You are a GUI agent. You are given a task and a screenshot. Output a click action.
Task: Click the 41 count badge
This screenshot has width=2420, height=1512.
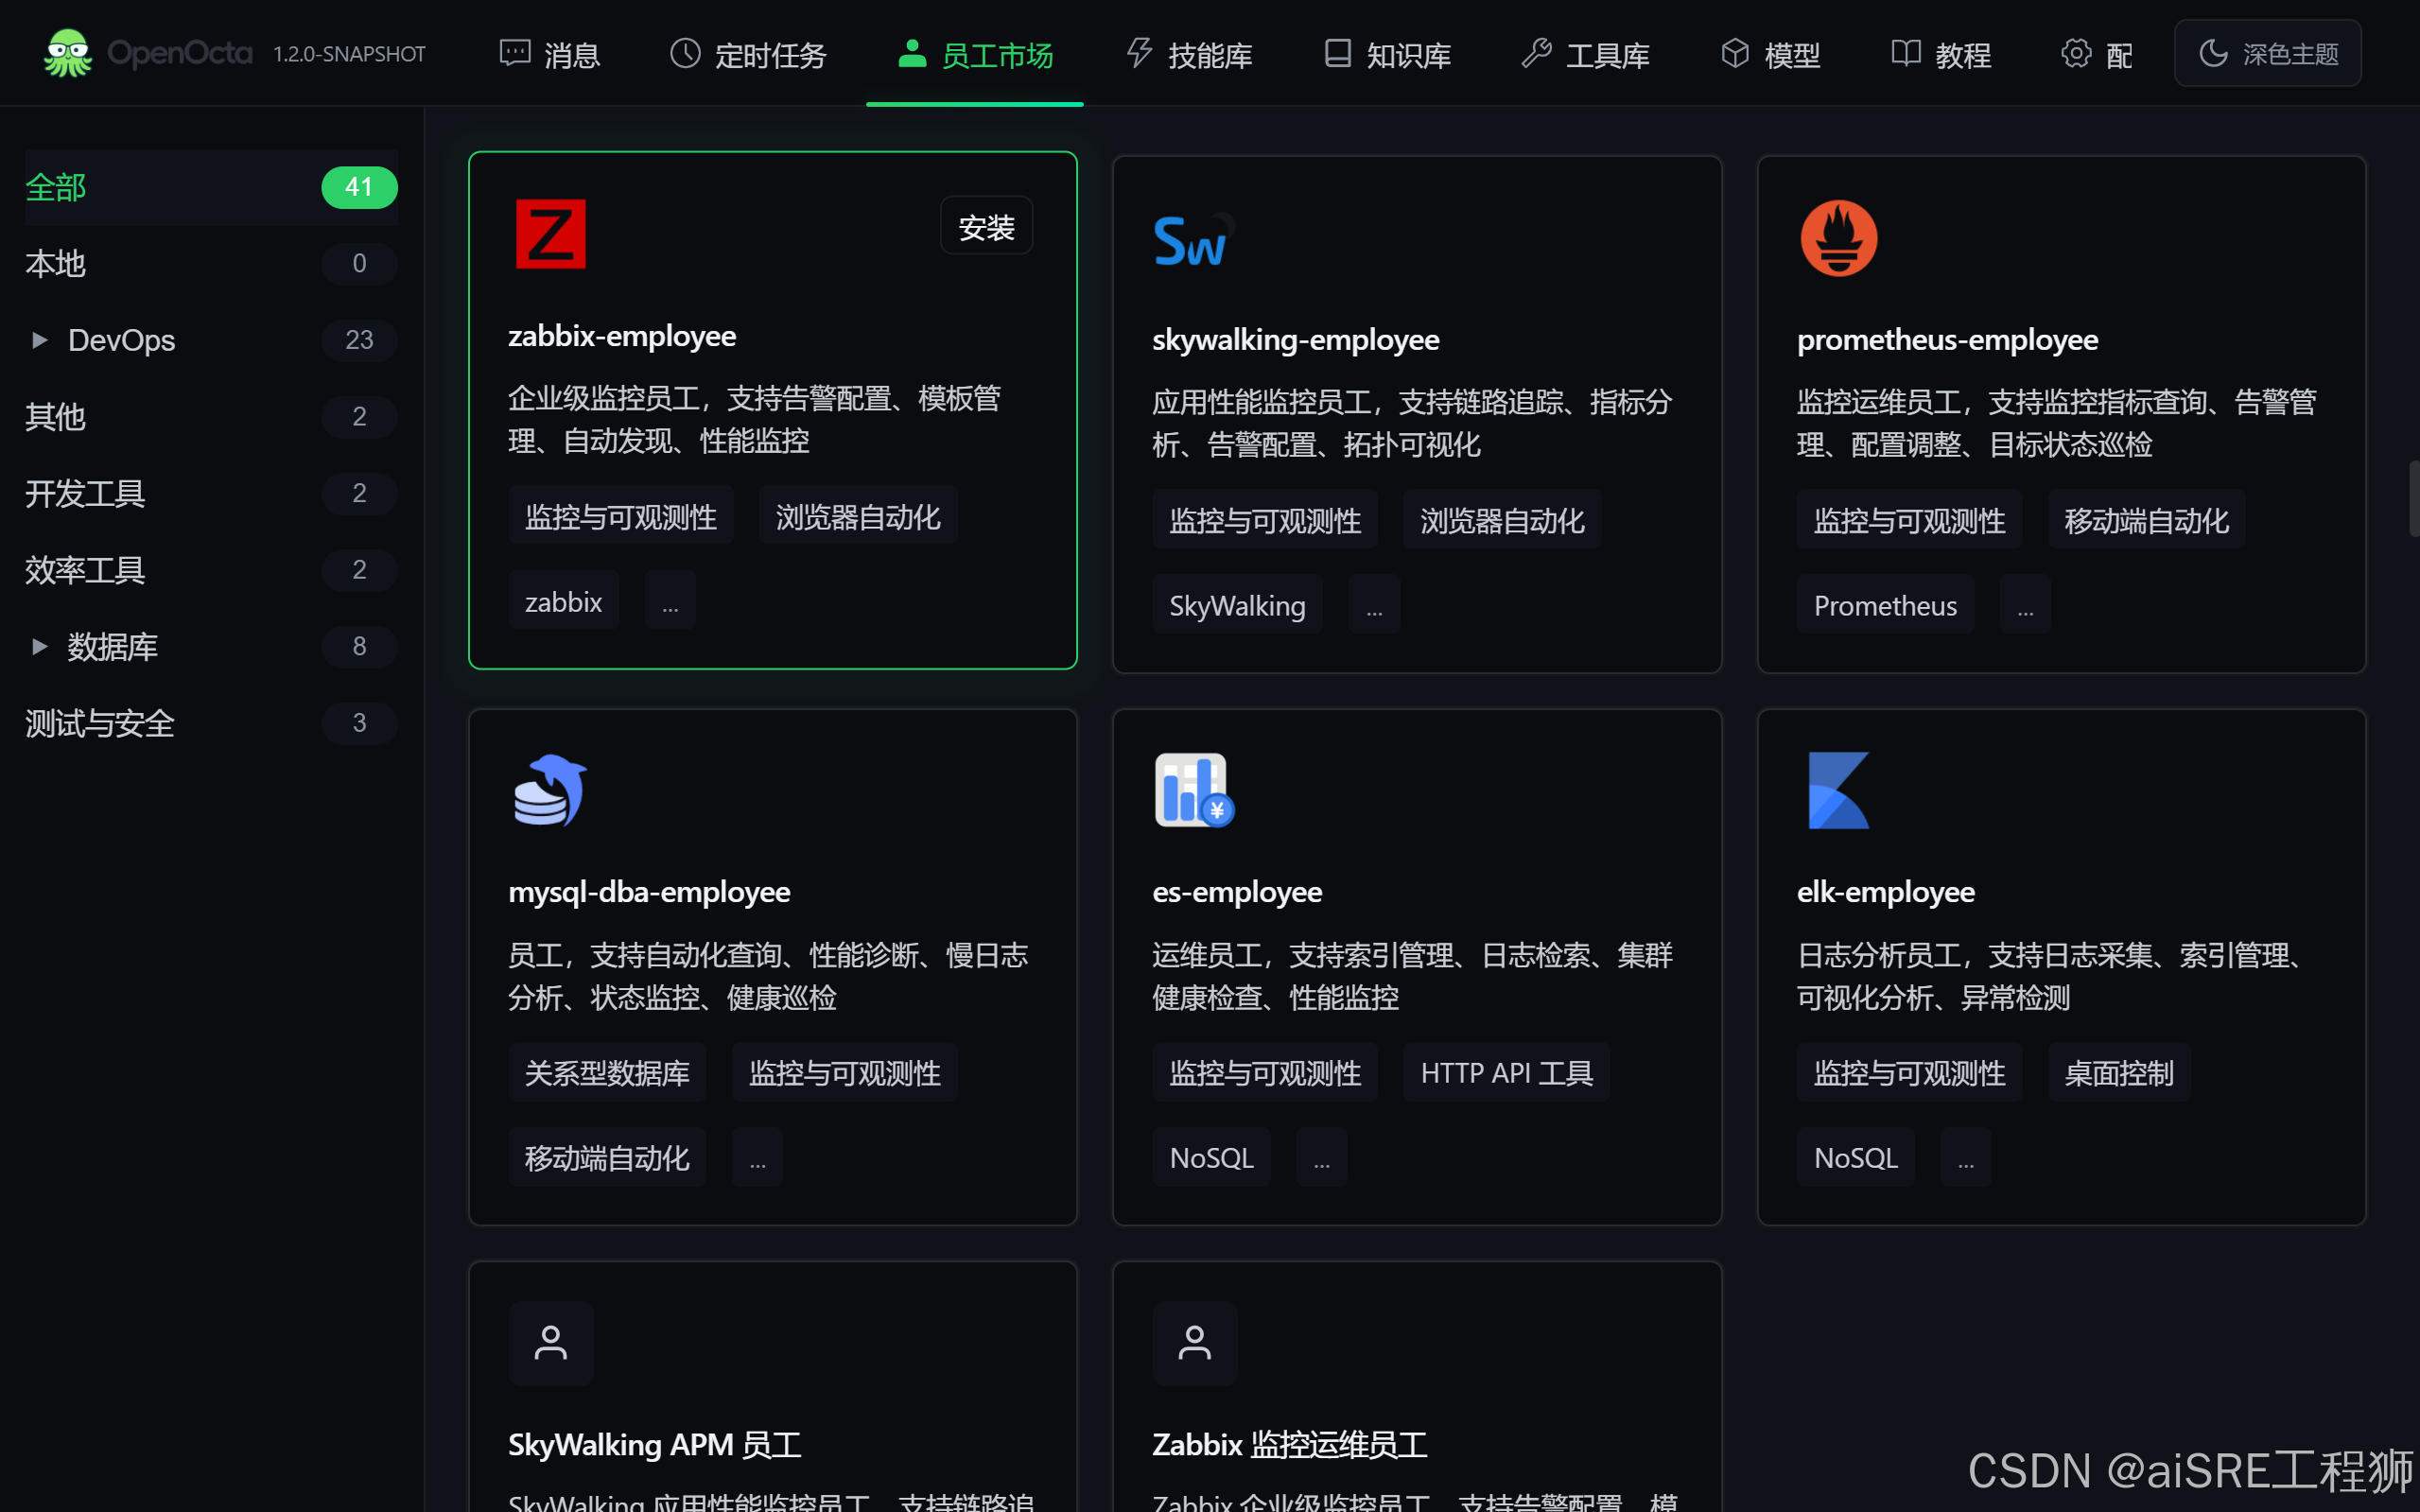(359, 187)
